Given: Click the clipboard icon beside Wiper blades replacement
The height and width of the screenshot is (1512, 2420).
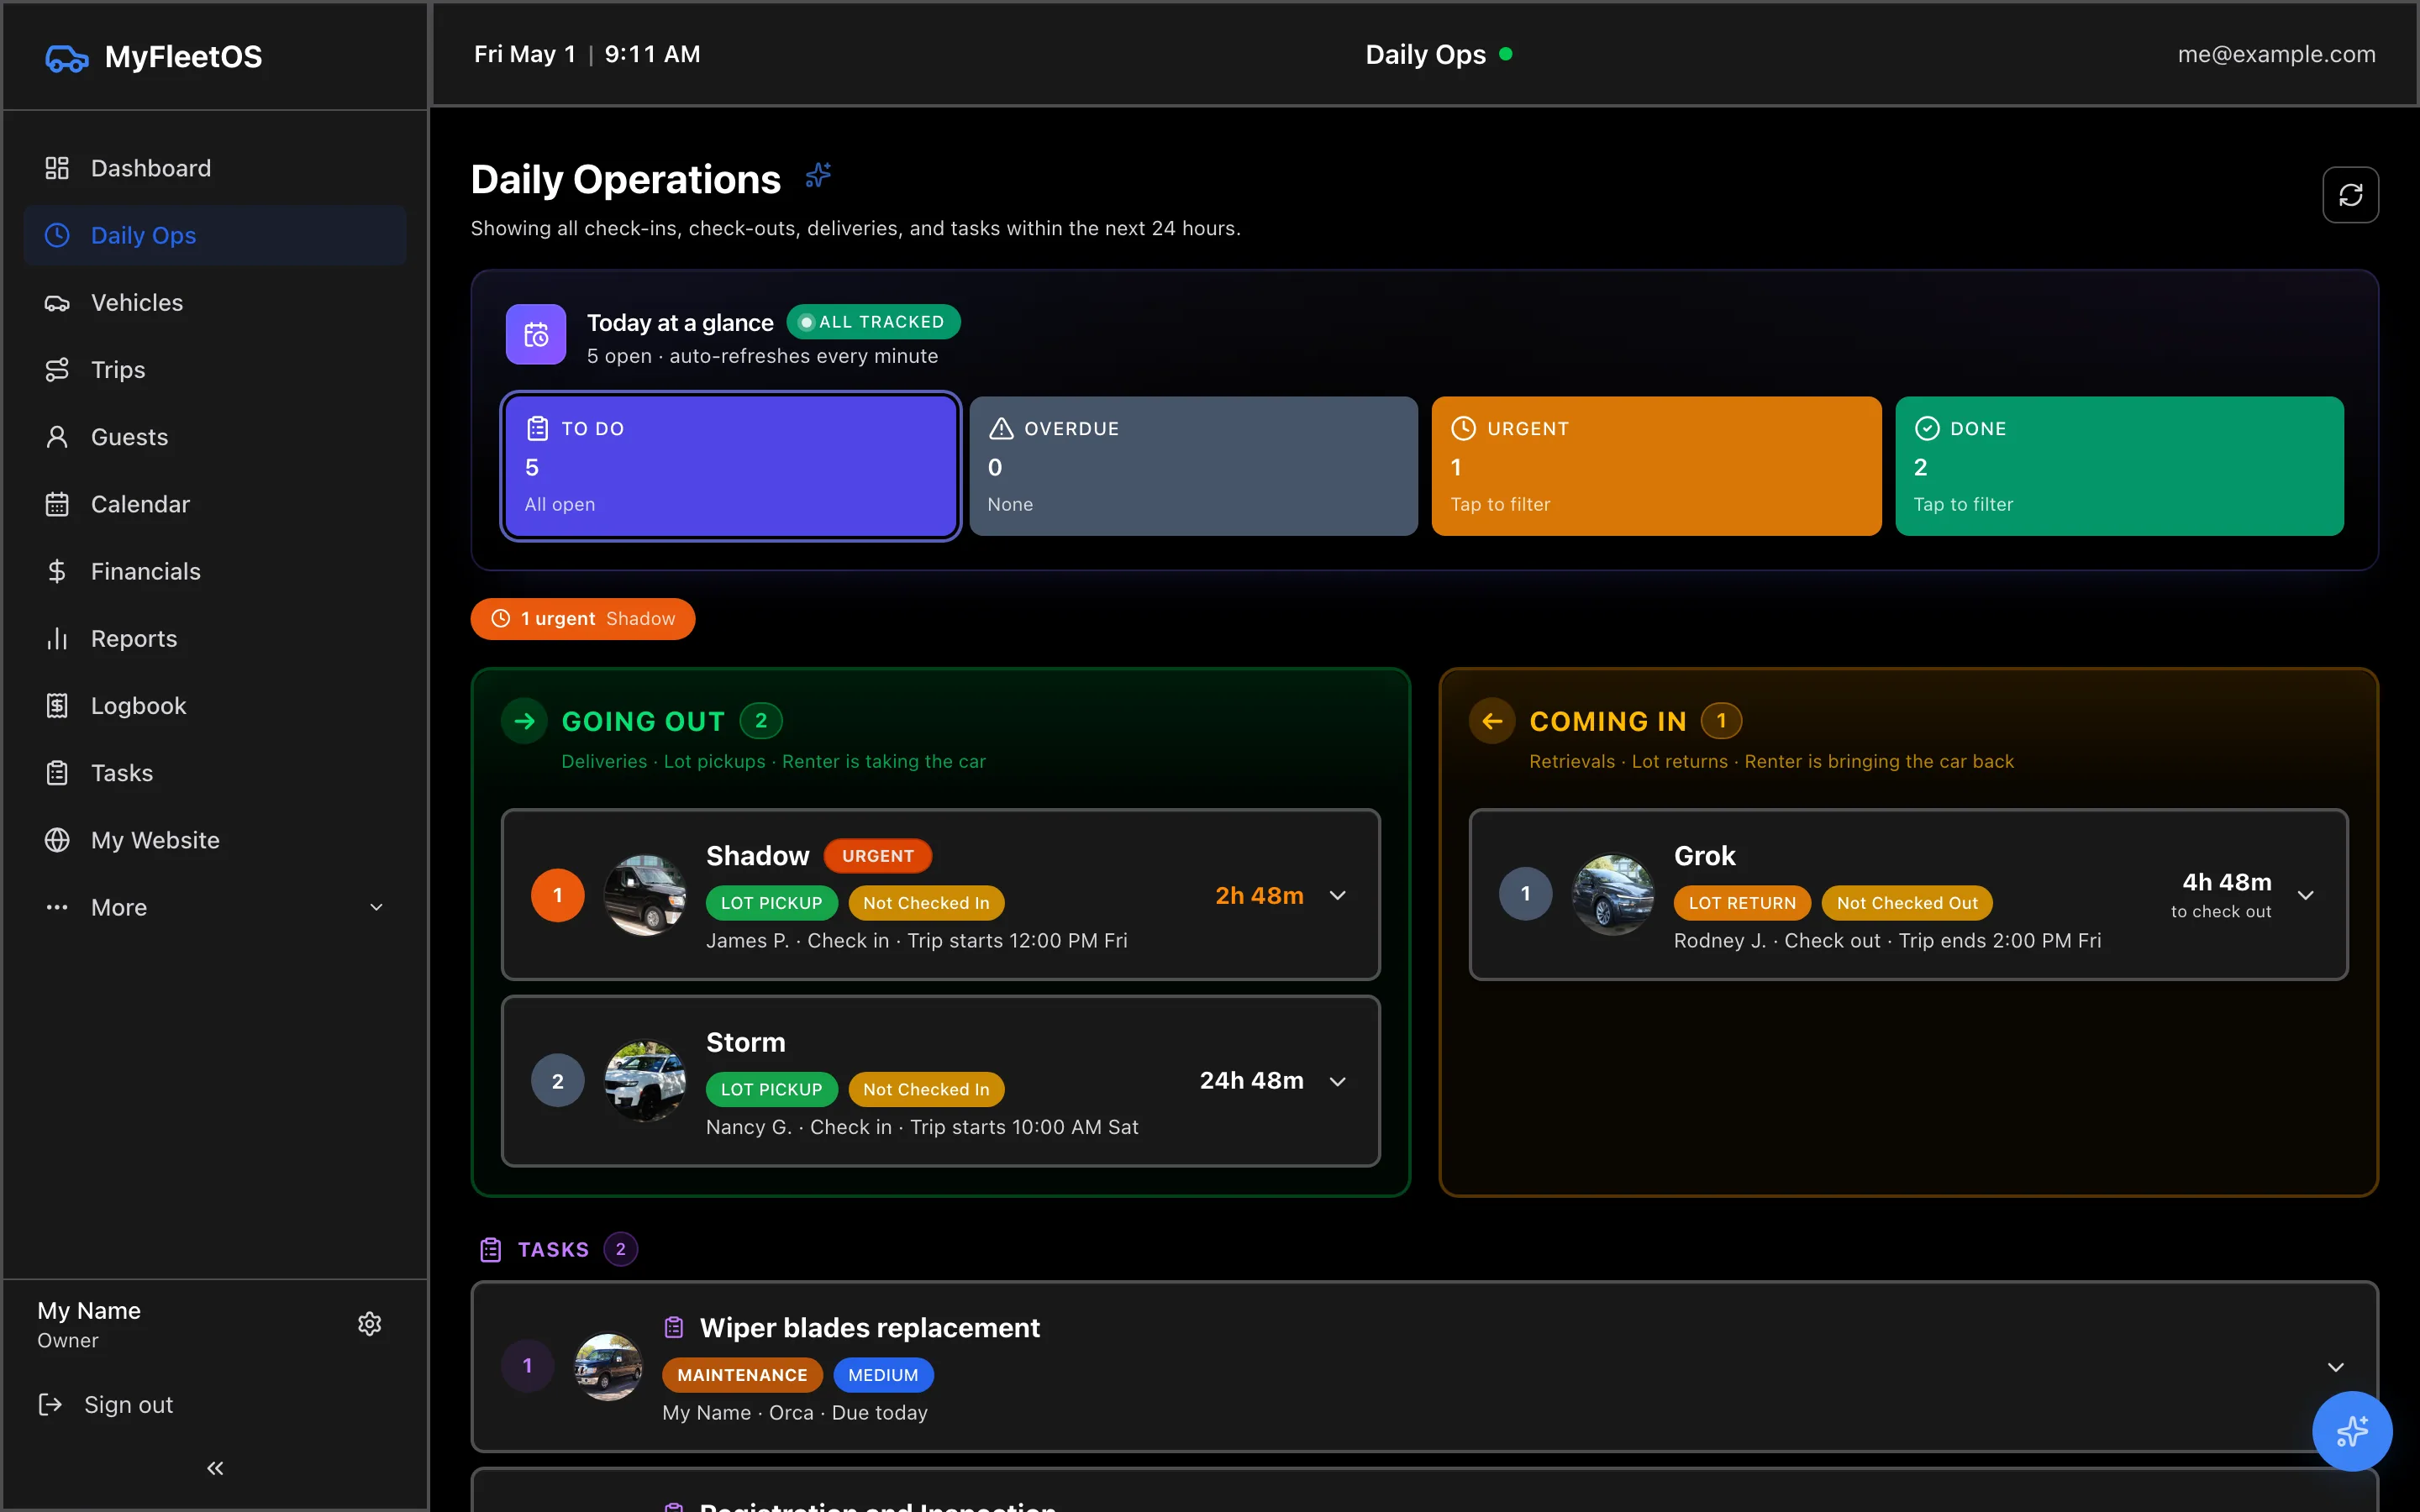Looking at the screenshot, I should click(x=674, y=1328).
